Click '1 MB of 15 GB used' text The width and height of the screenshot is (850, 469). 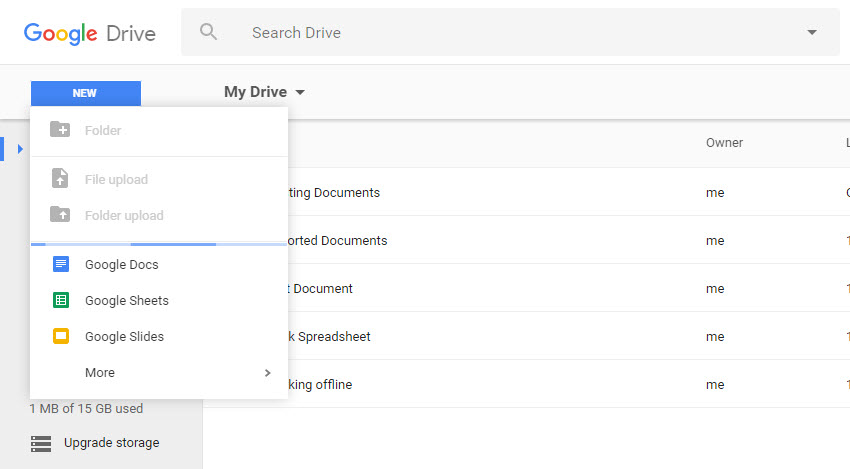(86, 409)
